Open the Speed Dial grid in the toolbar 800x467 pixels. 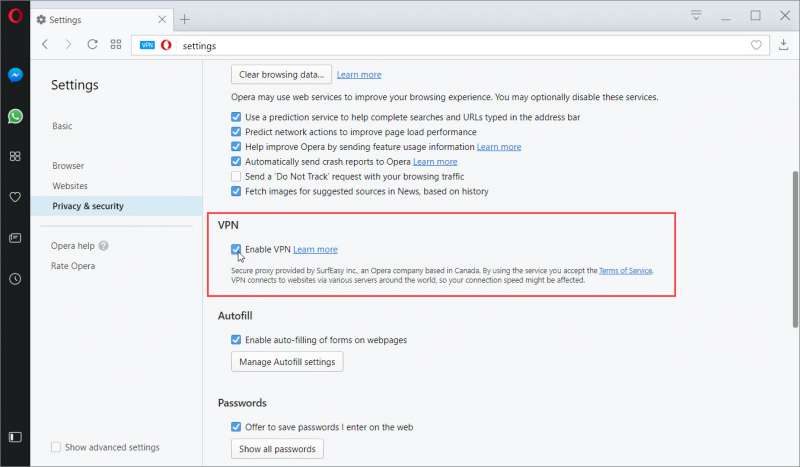pyautogui.click(x=116, y=44)
